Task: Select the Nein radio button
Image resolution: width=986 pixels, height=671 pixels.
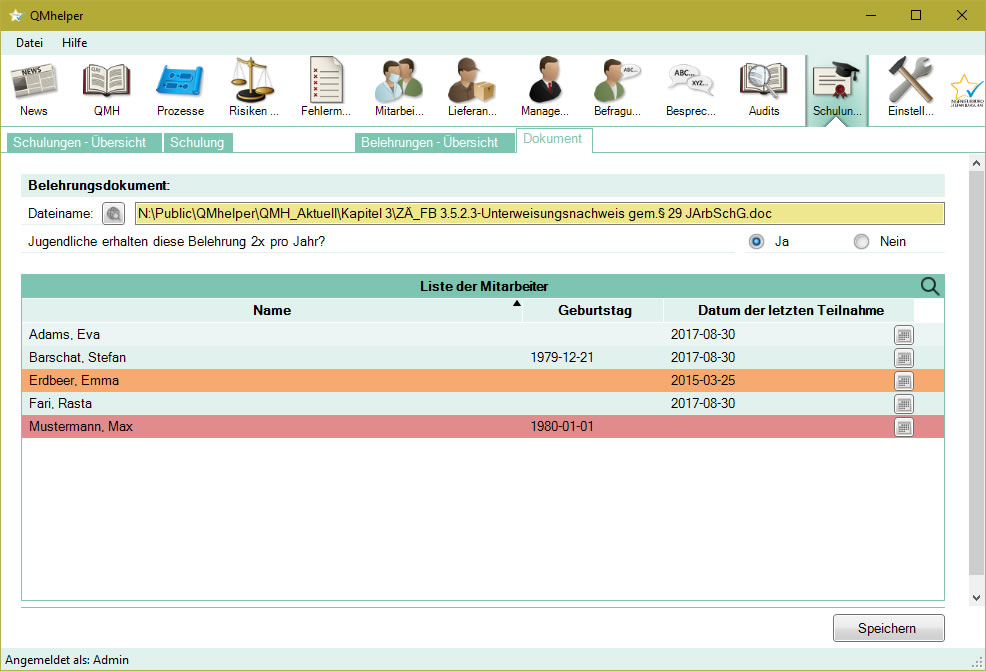Action: pyautogui.click(x=862, y=241)
